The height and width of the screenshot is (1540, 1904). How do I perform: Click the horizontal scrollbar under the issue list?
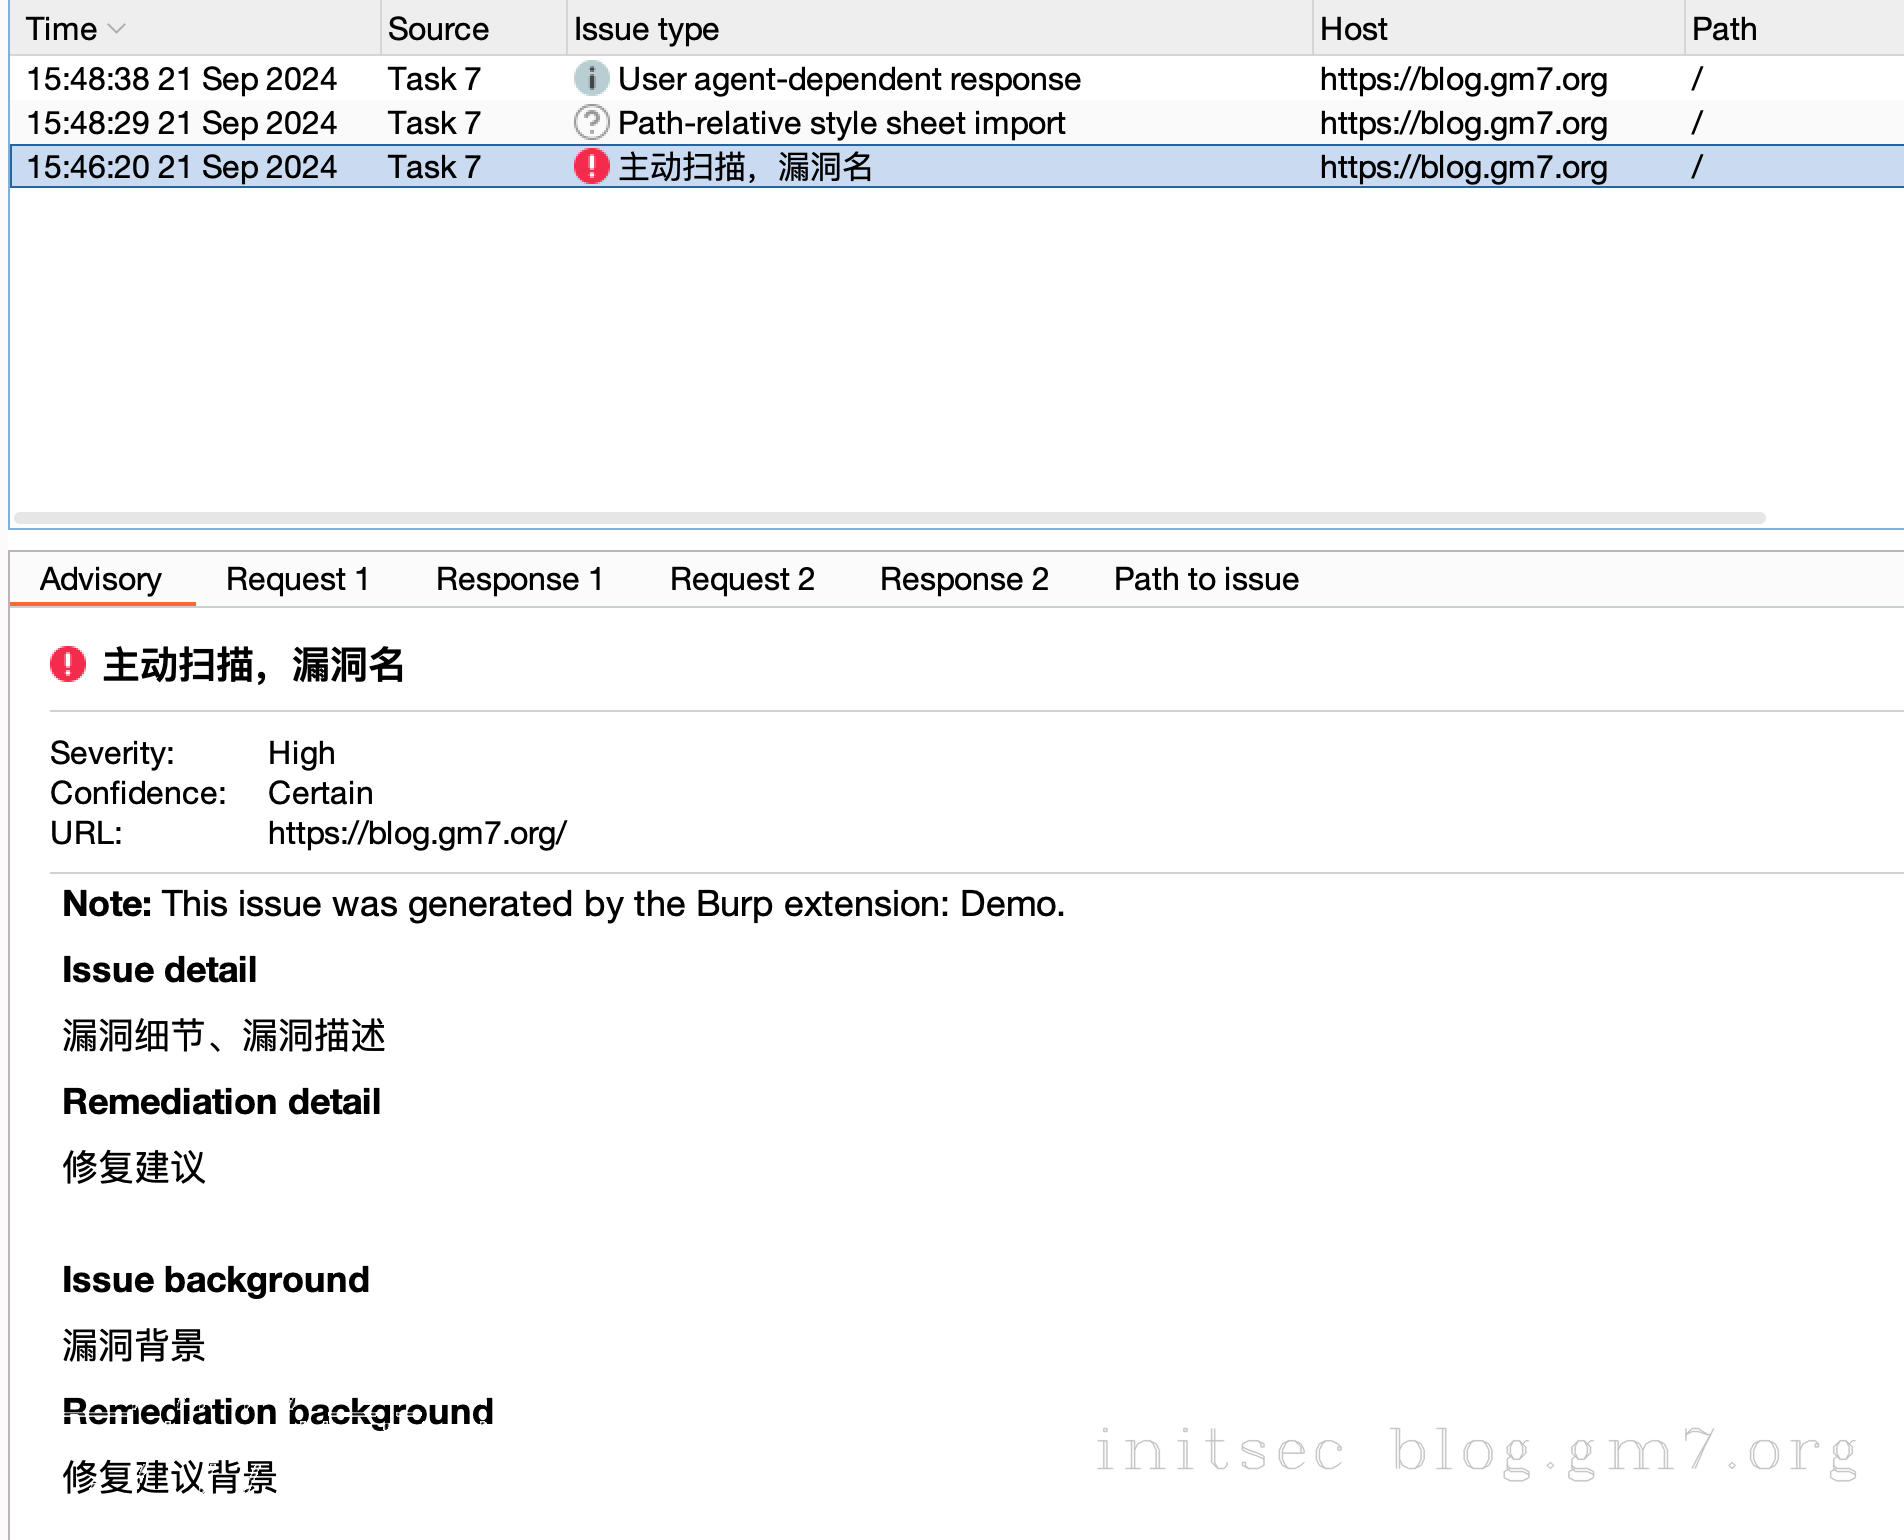click(890, 518)
